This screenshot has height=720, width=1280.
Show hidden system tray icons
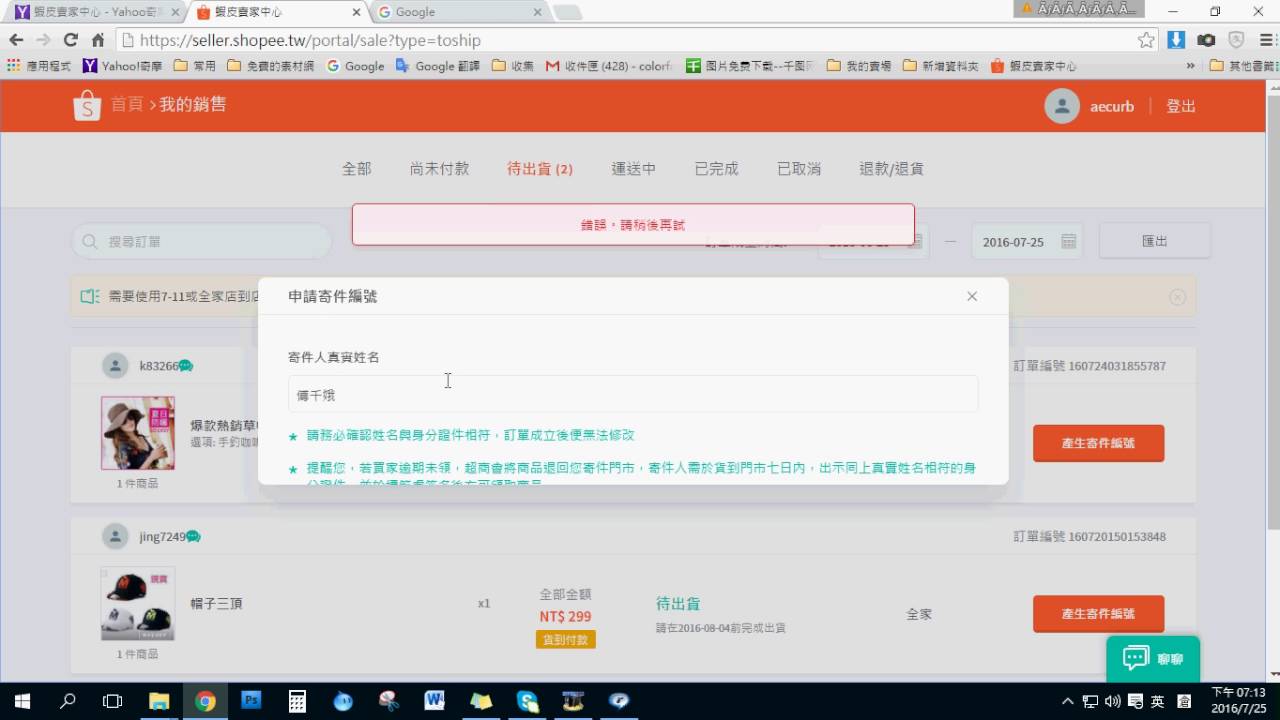1068,701
